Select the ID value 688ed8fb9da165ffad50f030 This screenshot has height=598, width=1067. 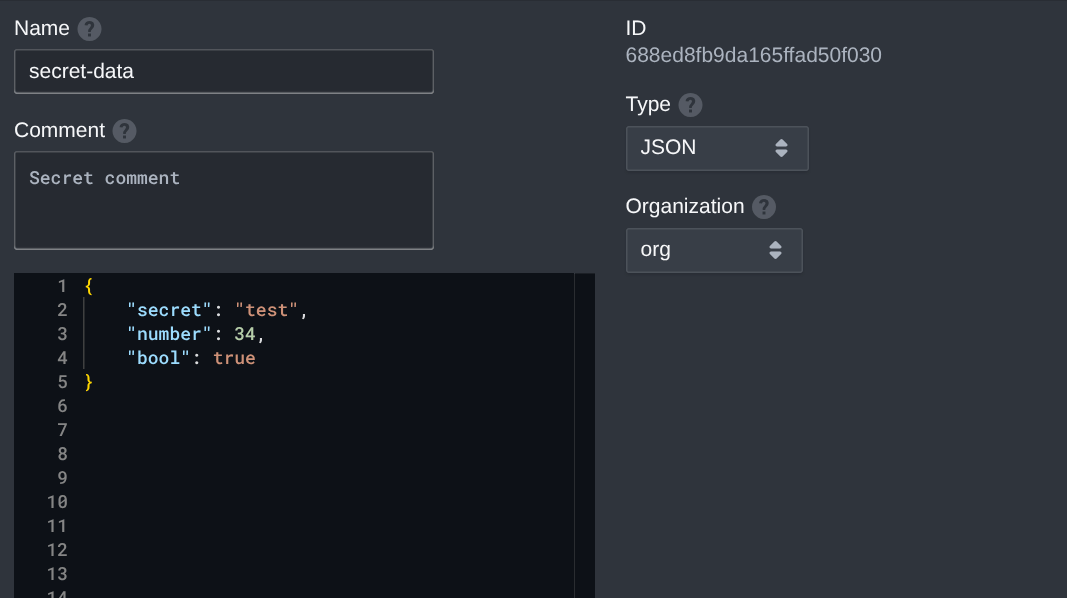tap(753, 55)
